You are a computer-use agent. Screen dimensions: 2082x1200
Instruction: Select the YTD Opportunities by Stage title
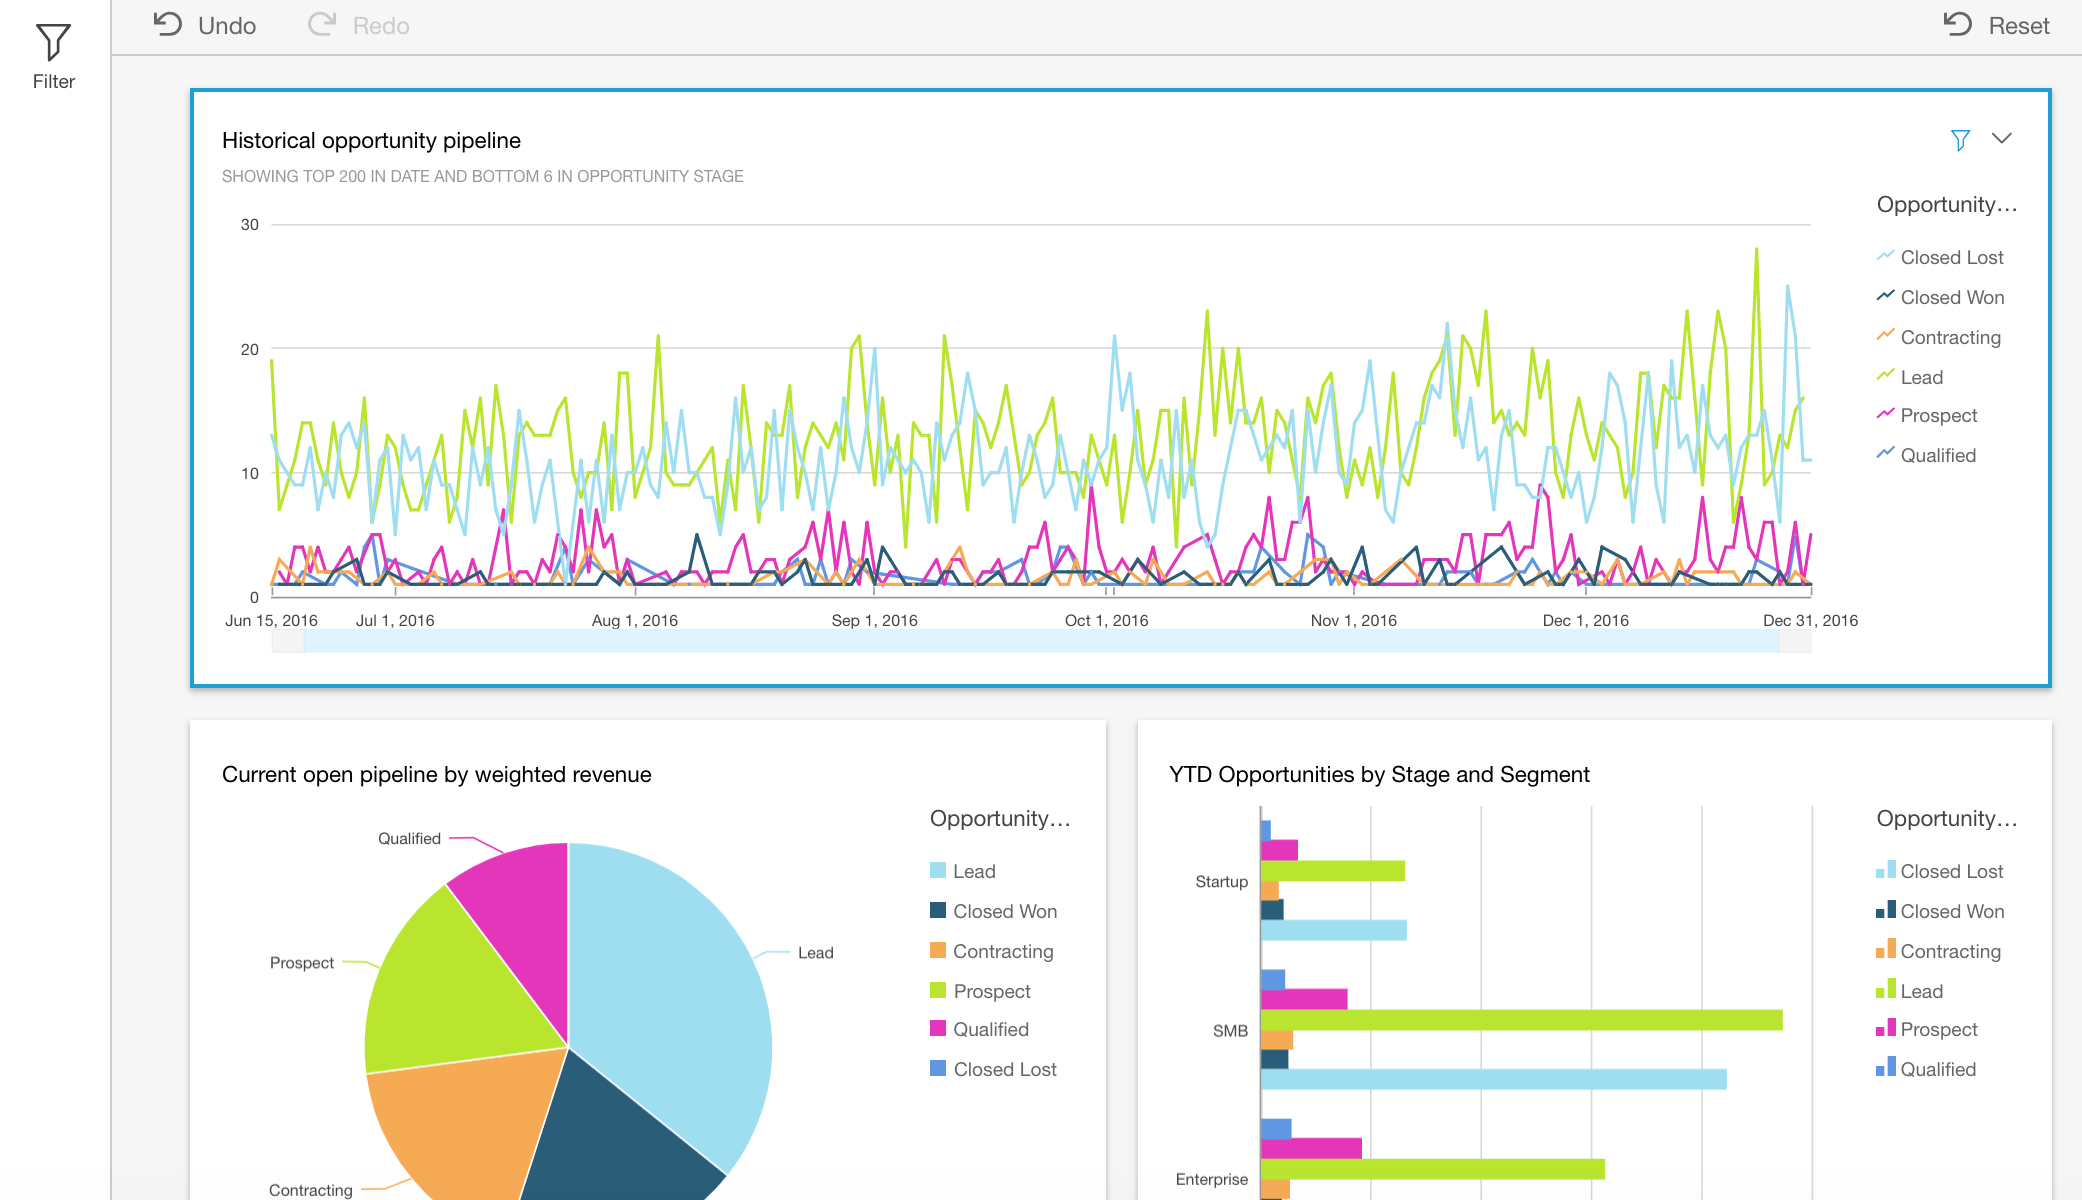pos(1379,774)
